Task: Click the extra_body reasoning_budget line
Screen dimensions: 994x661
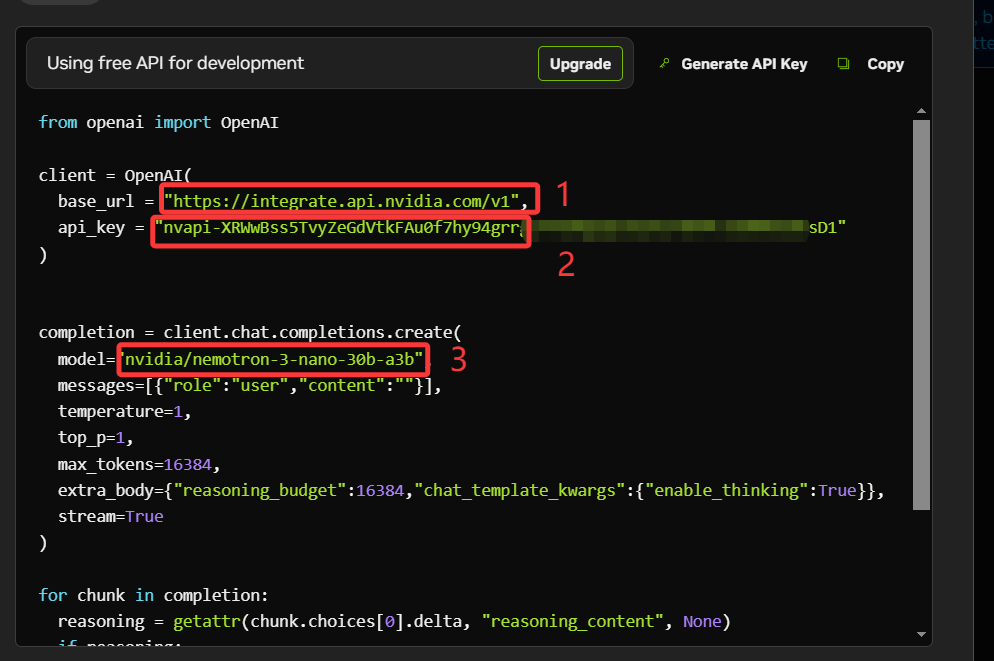Action: pos(471,491)
